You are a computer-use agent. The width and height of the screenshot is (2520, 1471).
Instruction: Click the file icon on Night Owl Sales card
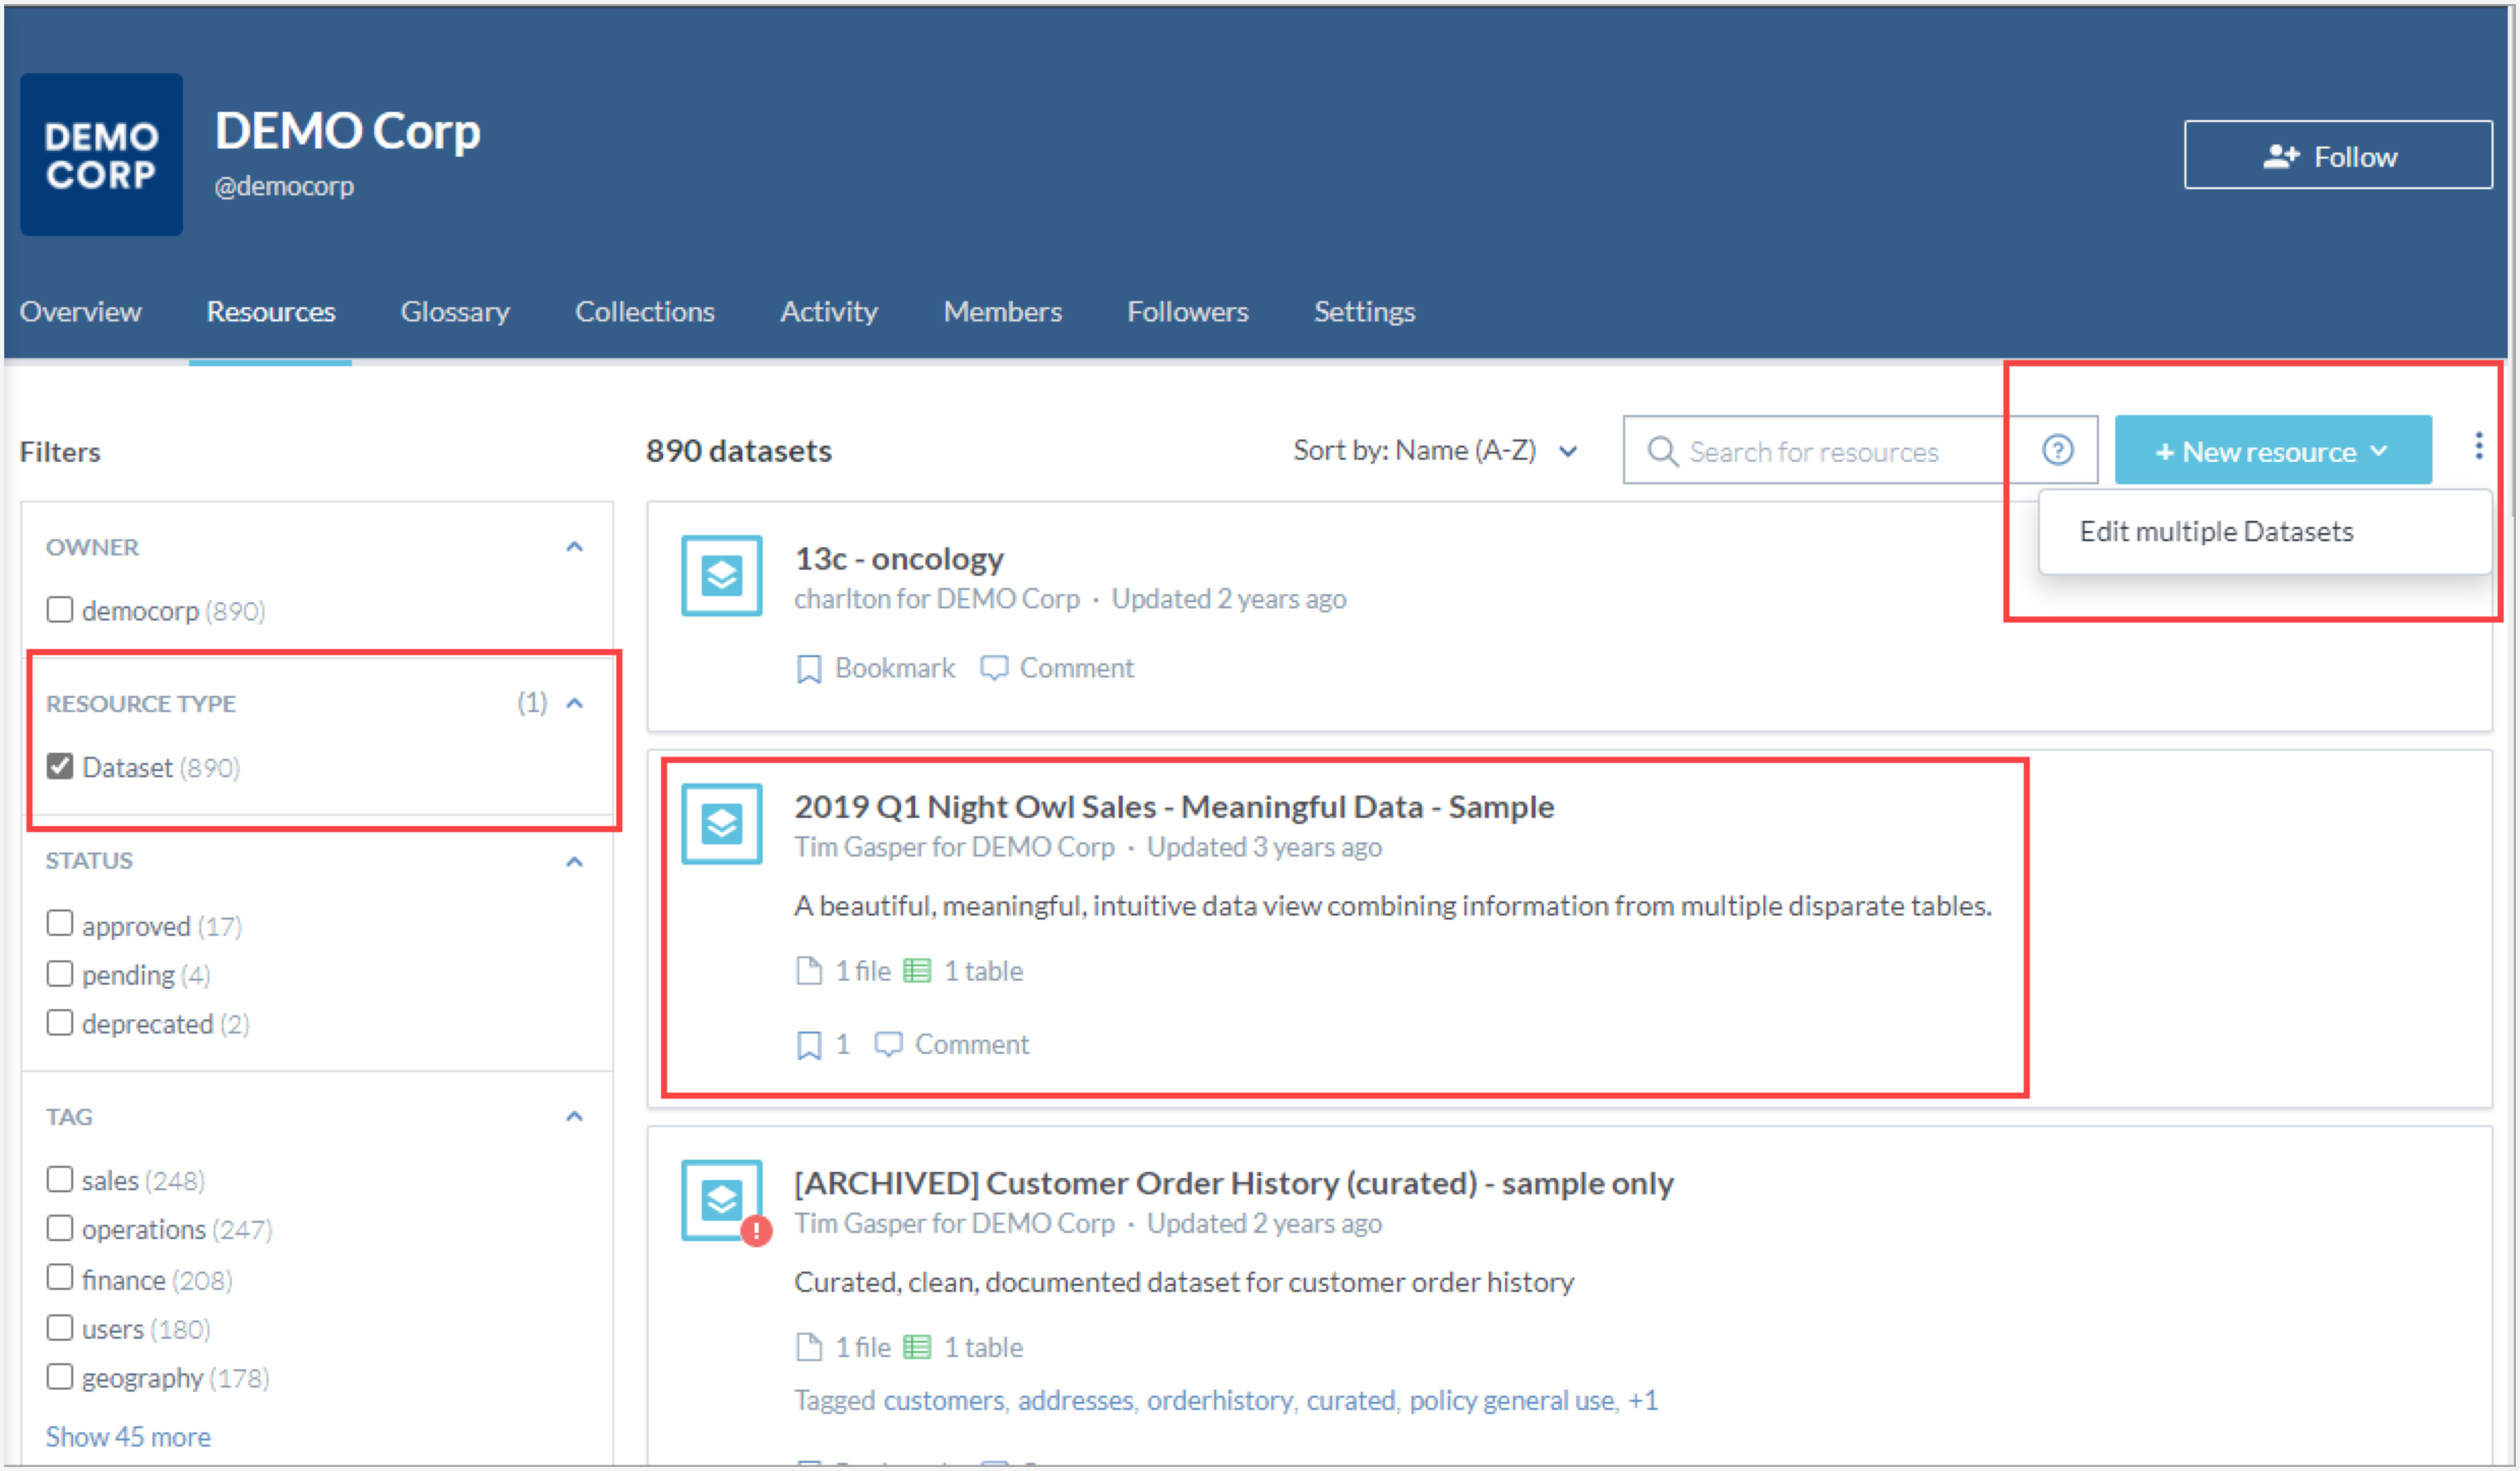coord(808,971)
